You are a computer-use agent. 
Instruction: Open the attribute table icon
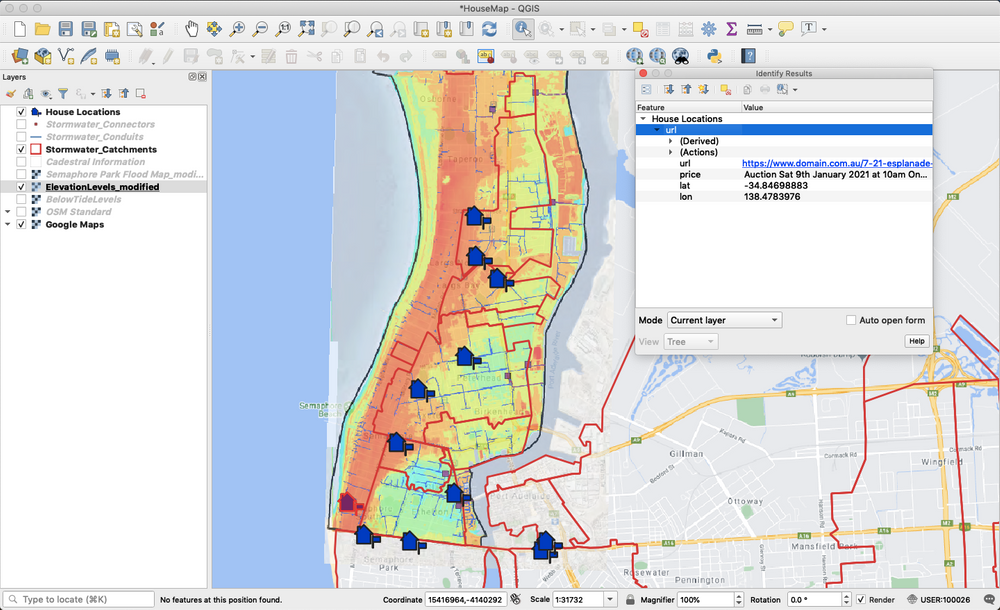[x=662, y=29]
